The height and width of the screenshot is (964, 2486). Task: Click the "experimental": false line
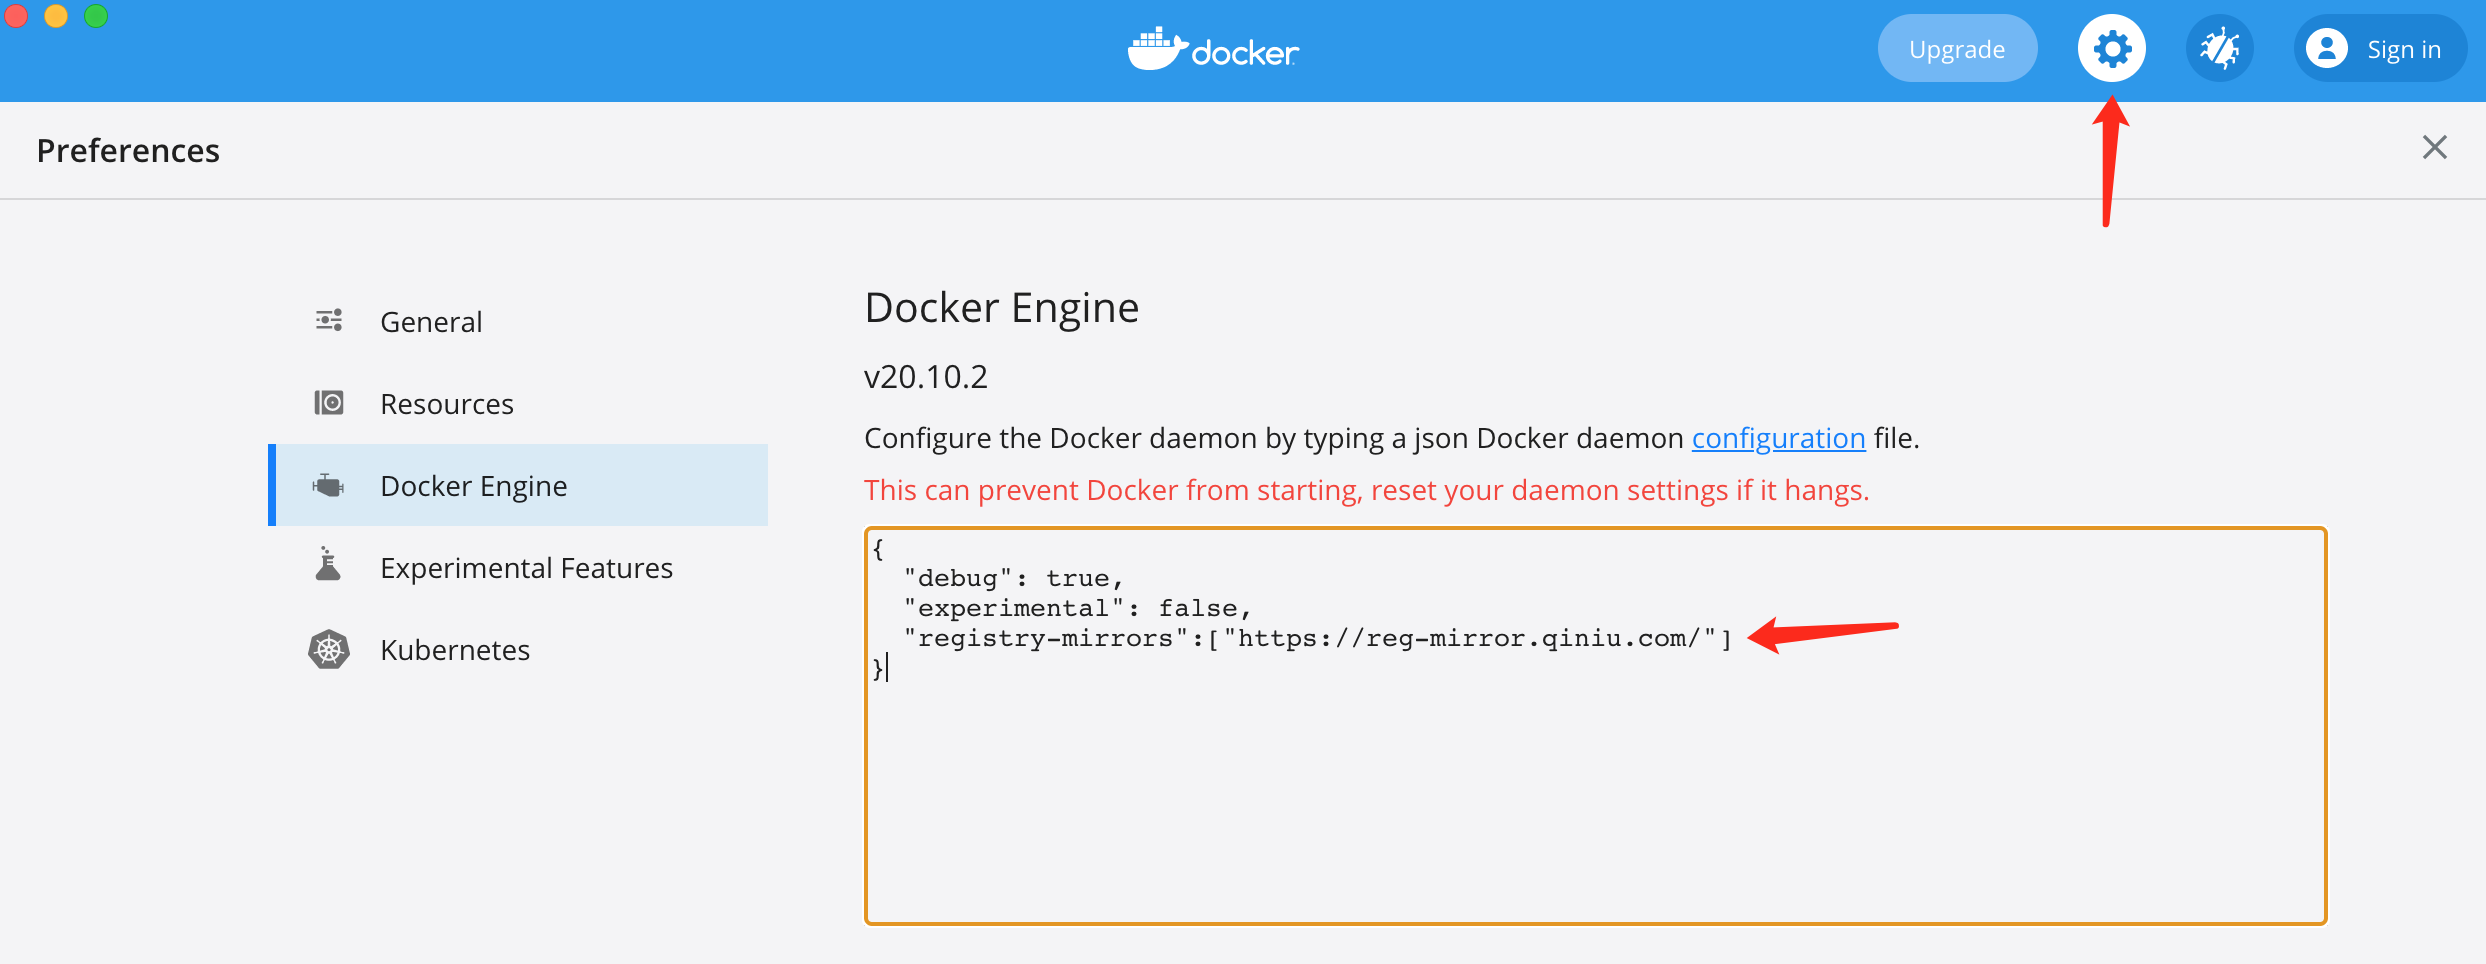coord(1077,608)
